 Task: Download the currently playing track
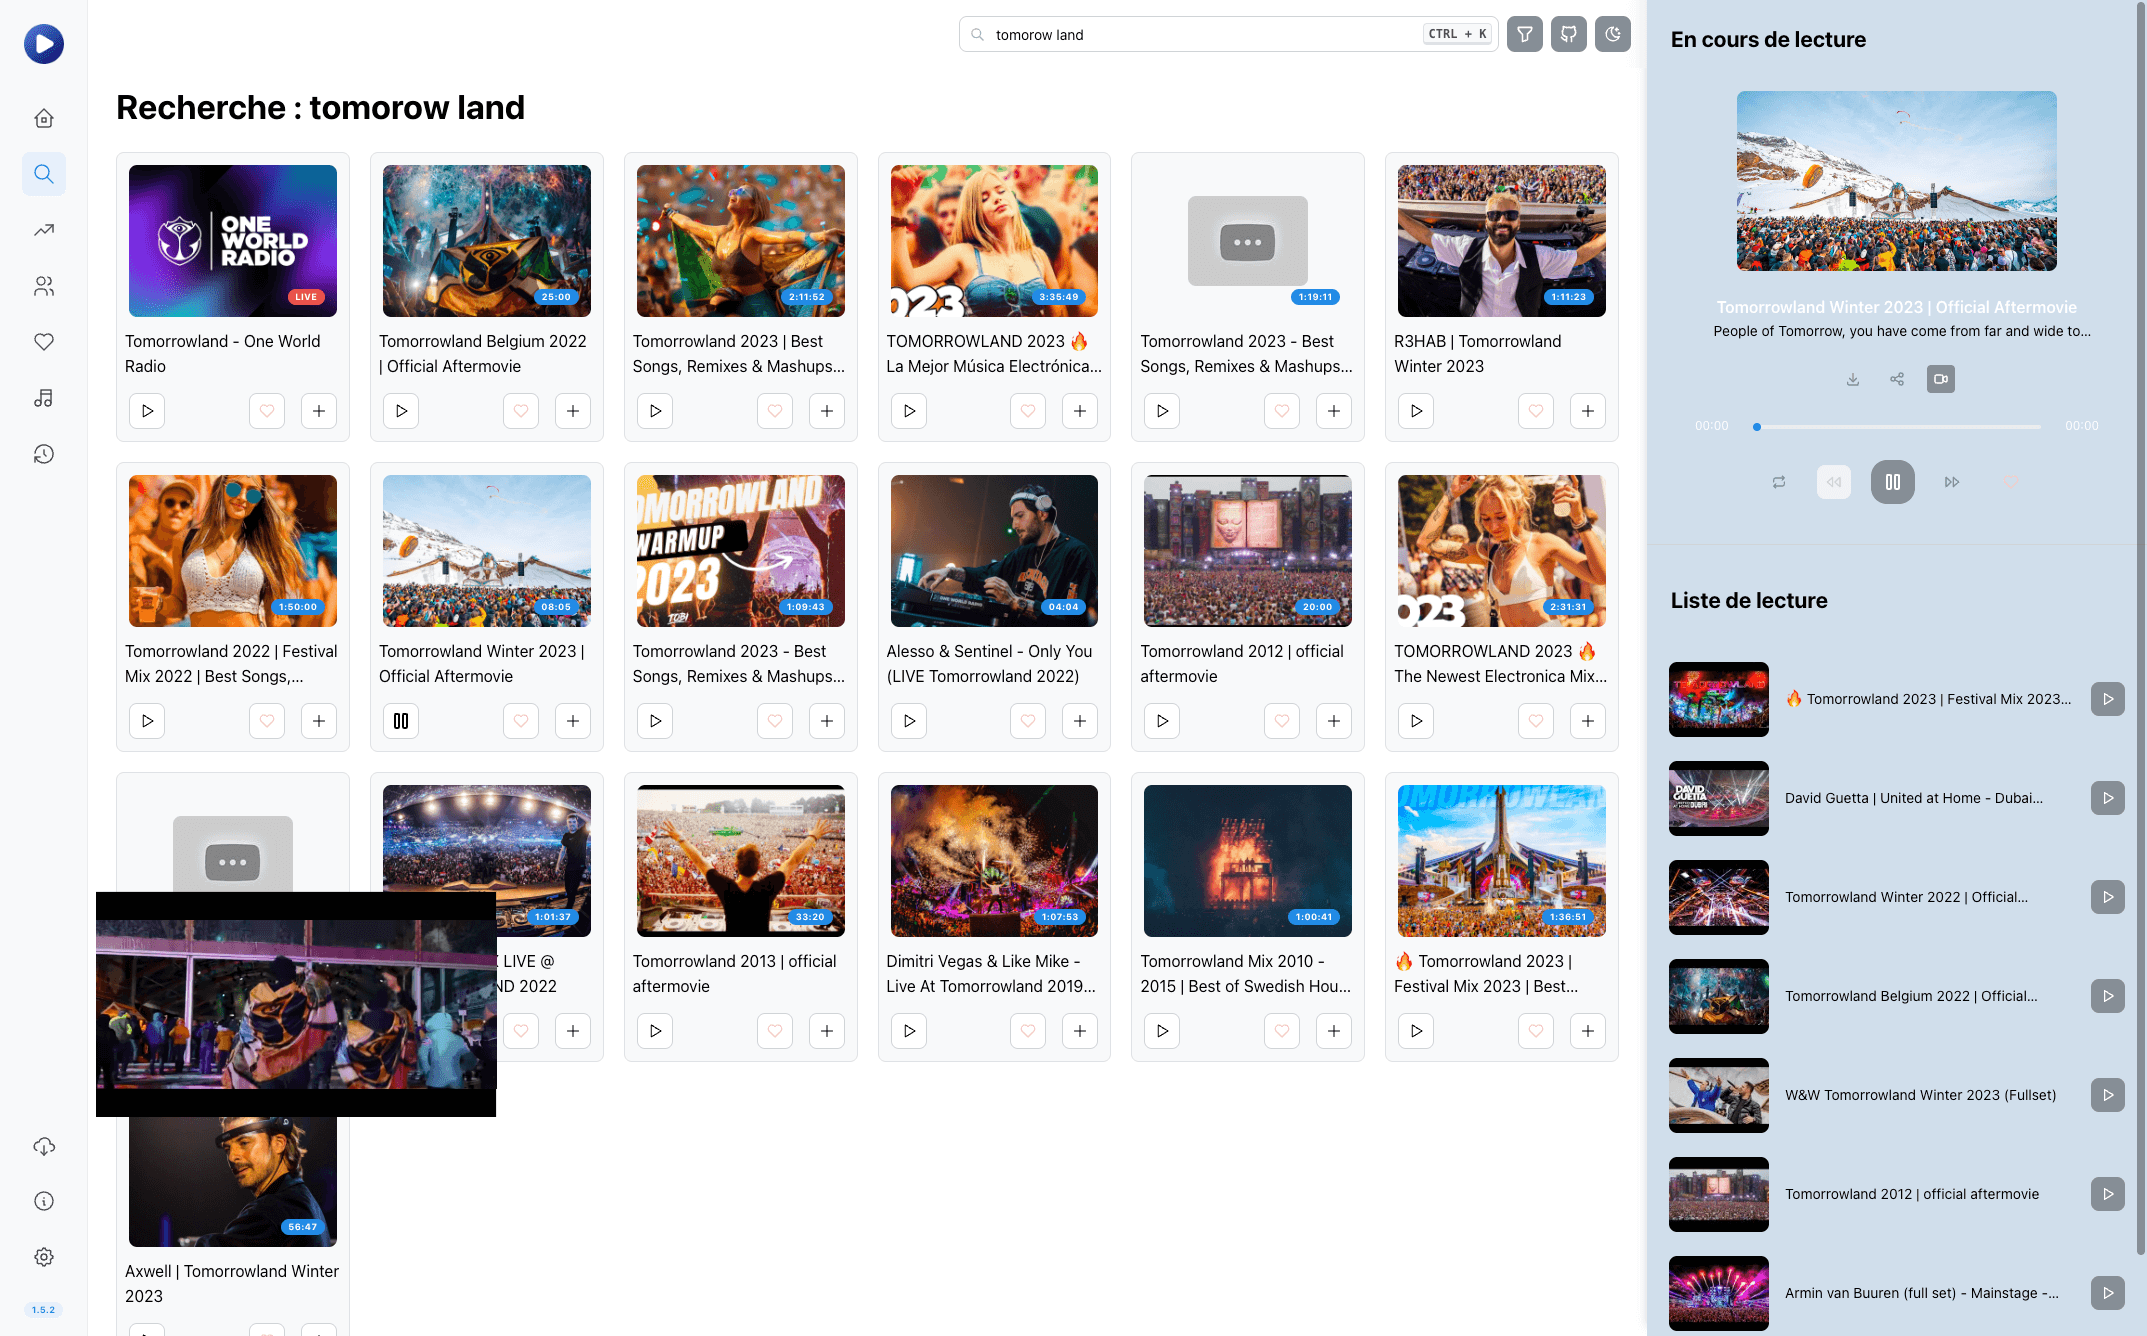click(x=1852, y=379)
